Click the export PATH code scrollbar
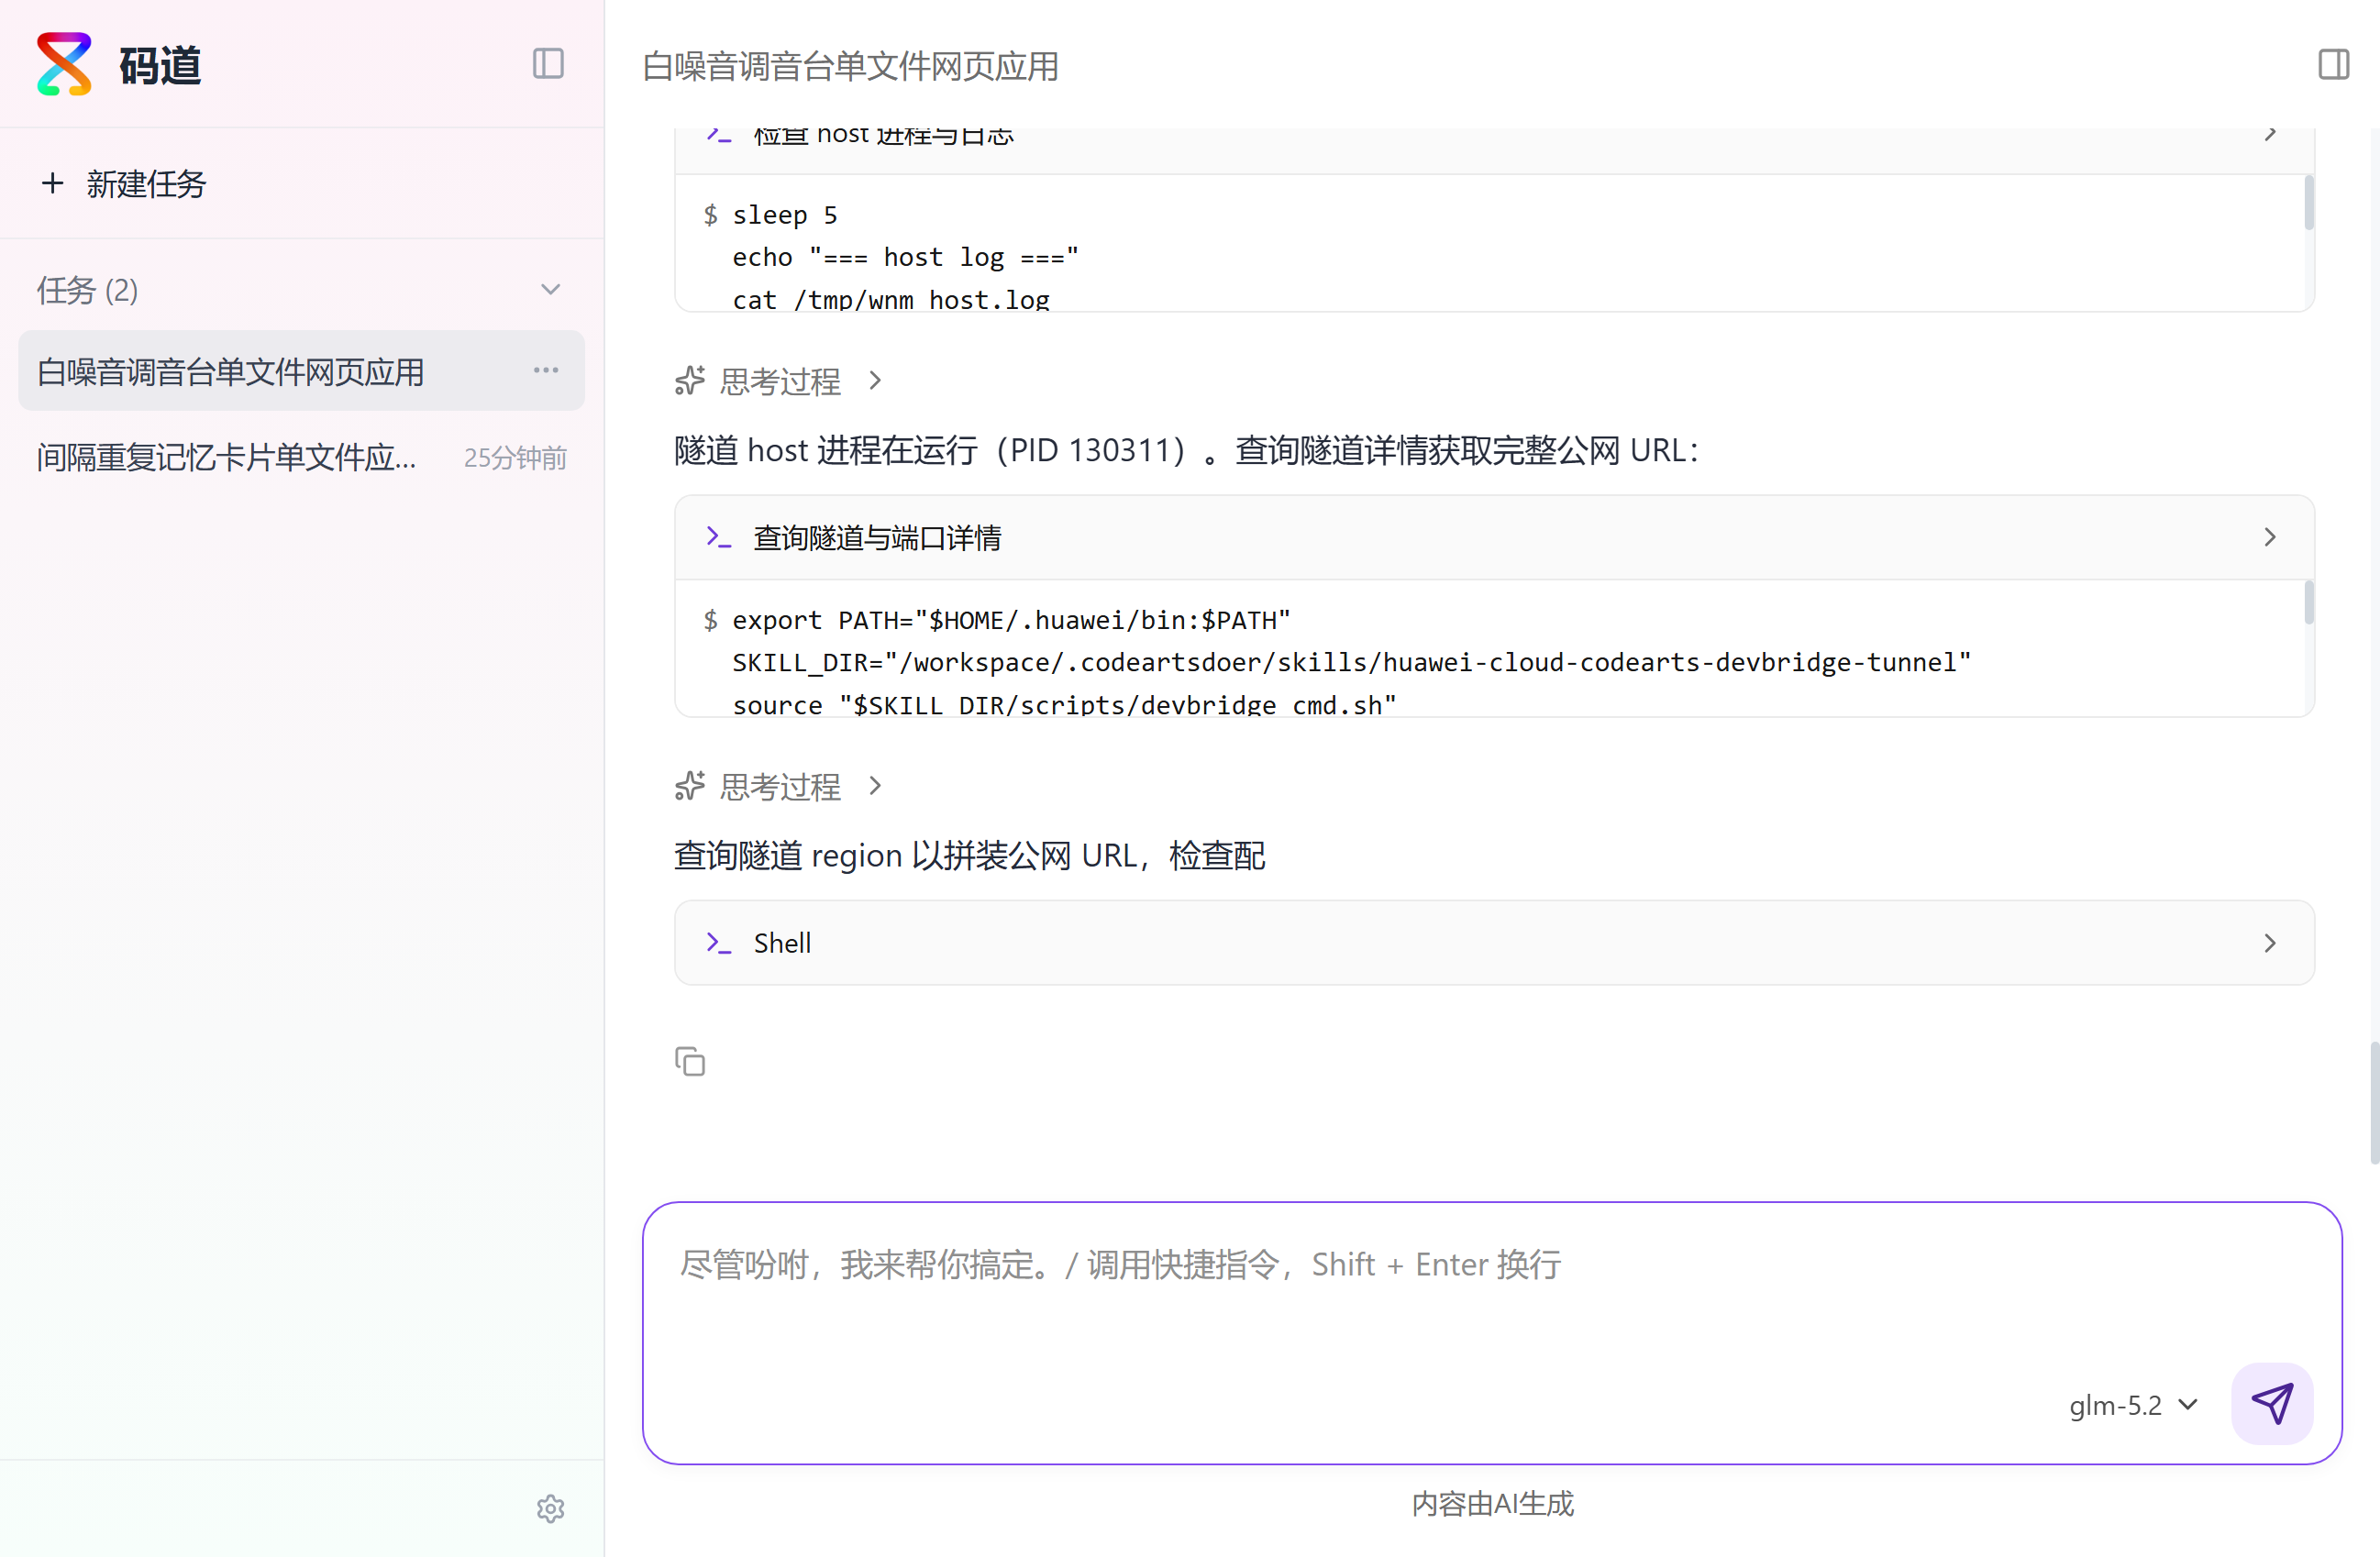The width and height of the screenshot is (2380, 1557). pyautogui.click(x=2308, y=602)
